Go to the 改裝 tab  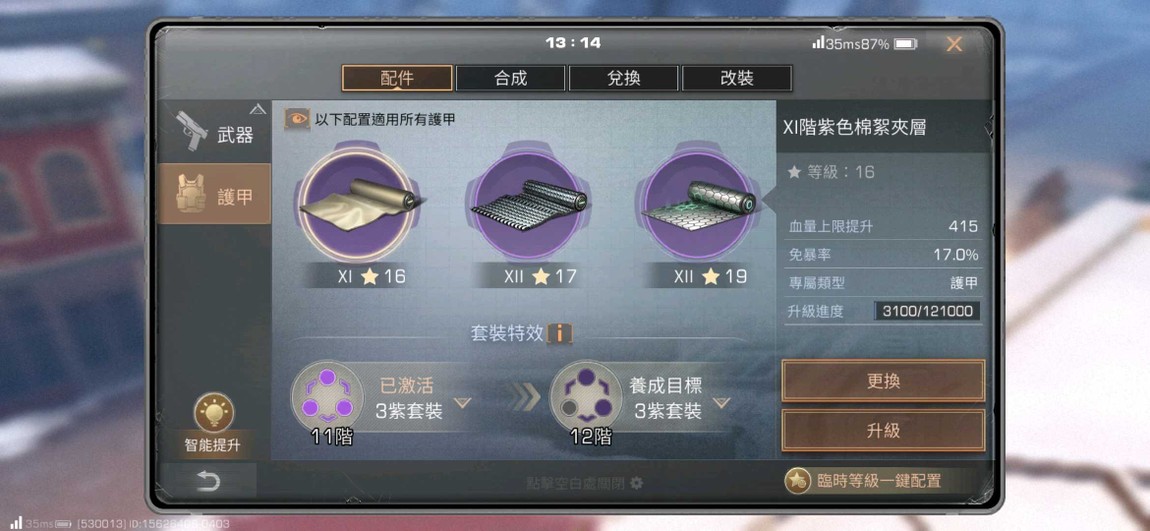(737, 78)
